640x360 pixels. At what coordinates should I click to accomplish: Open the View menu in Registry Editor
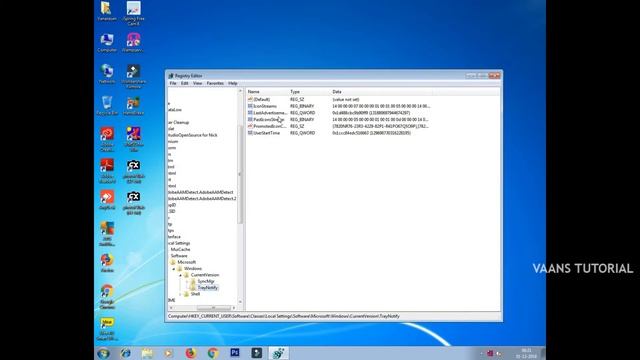[197, 83]
